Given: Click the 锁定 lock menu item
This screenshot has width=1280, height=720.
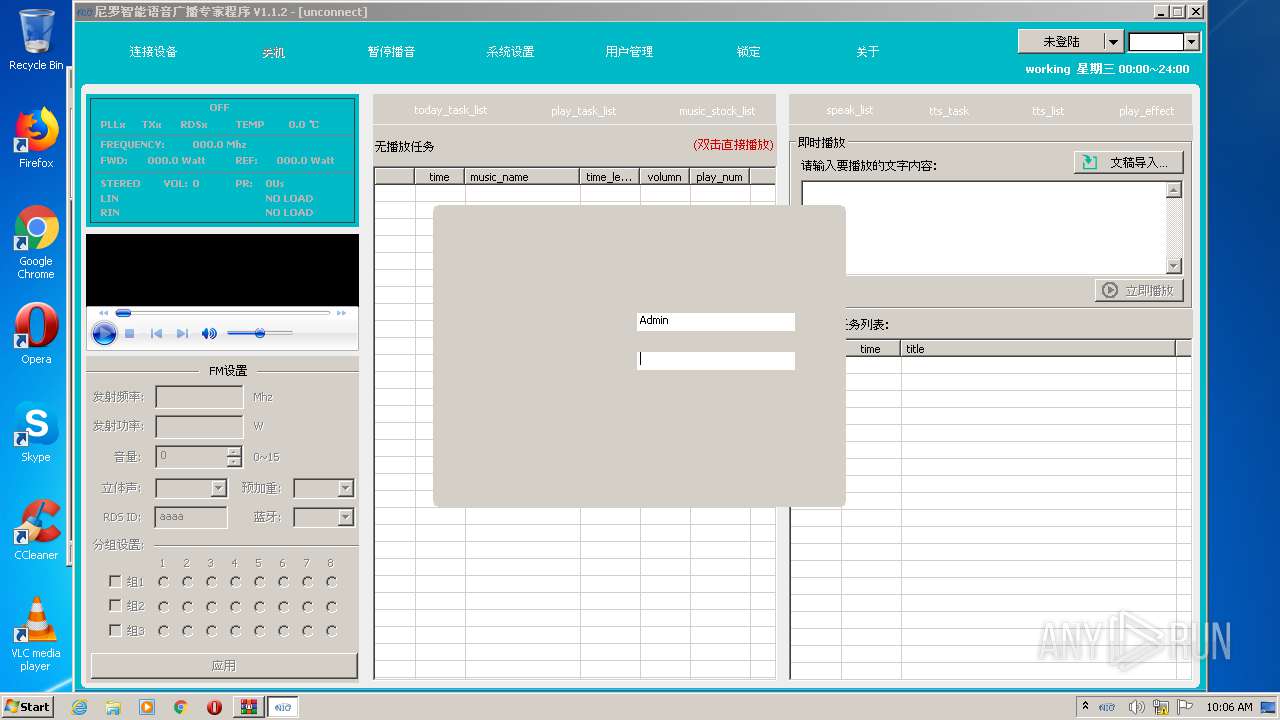Looking at the screenshot, I should coord(748,52).
